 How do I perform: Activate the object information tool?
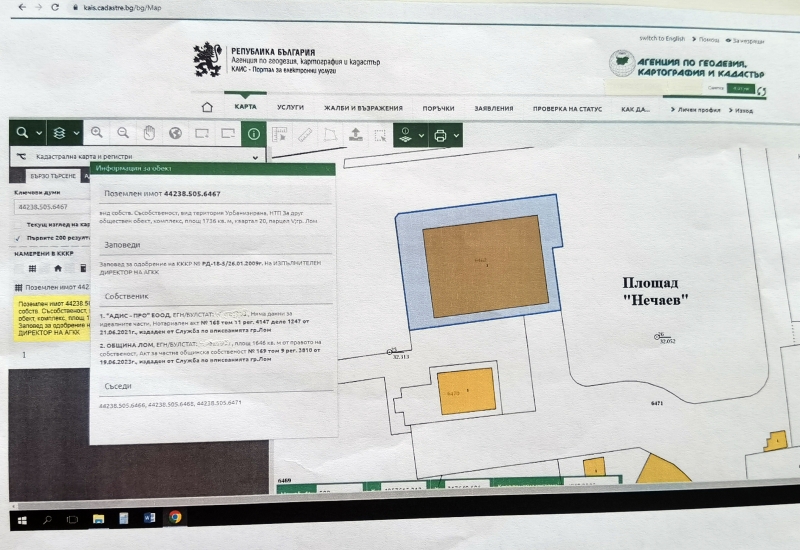point(254,133)
